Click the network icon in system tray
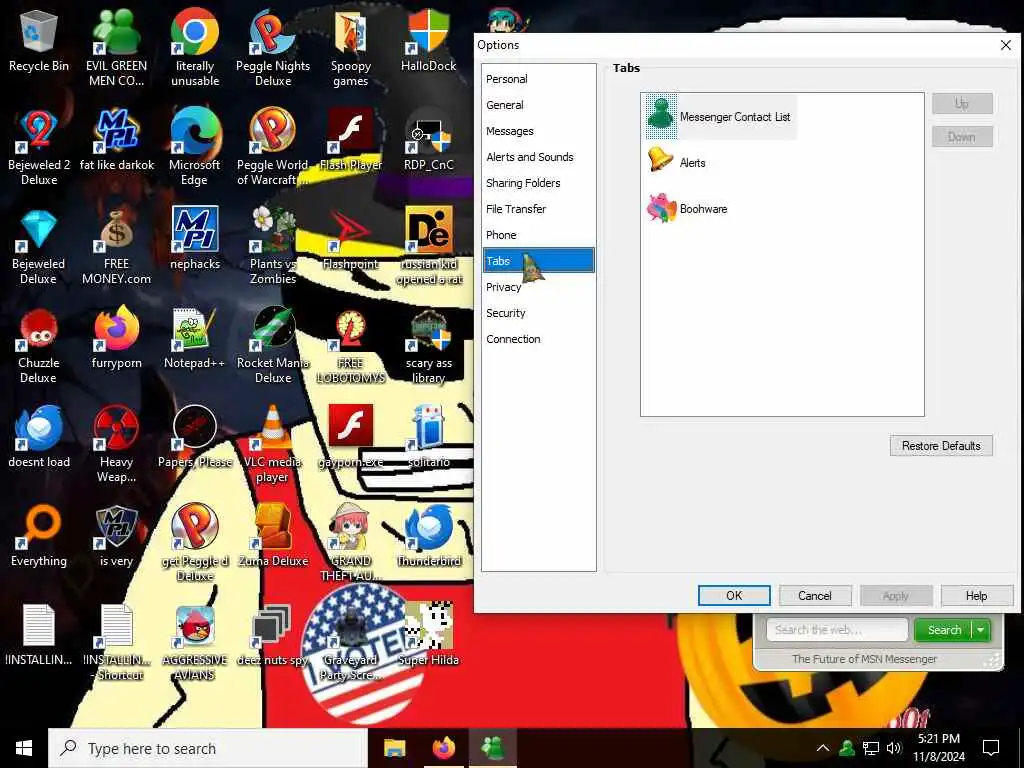Image resolution: width=1024 pixels, height=768 pixels. coord(871,748)
